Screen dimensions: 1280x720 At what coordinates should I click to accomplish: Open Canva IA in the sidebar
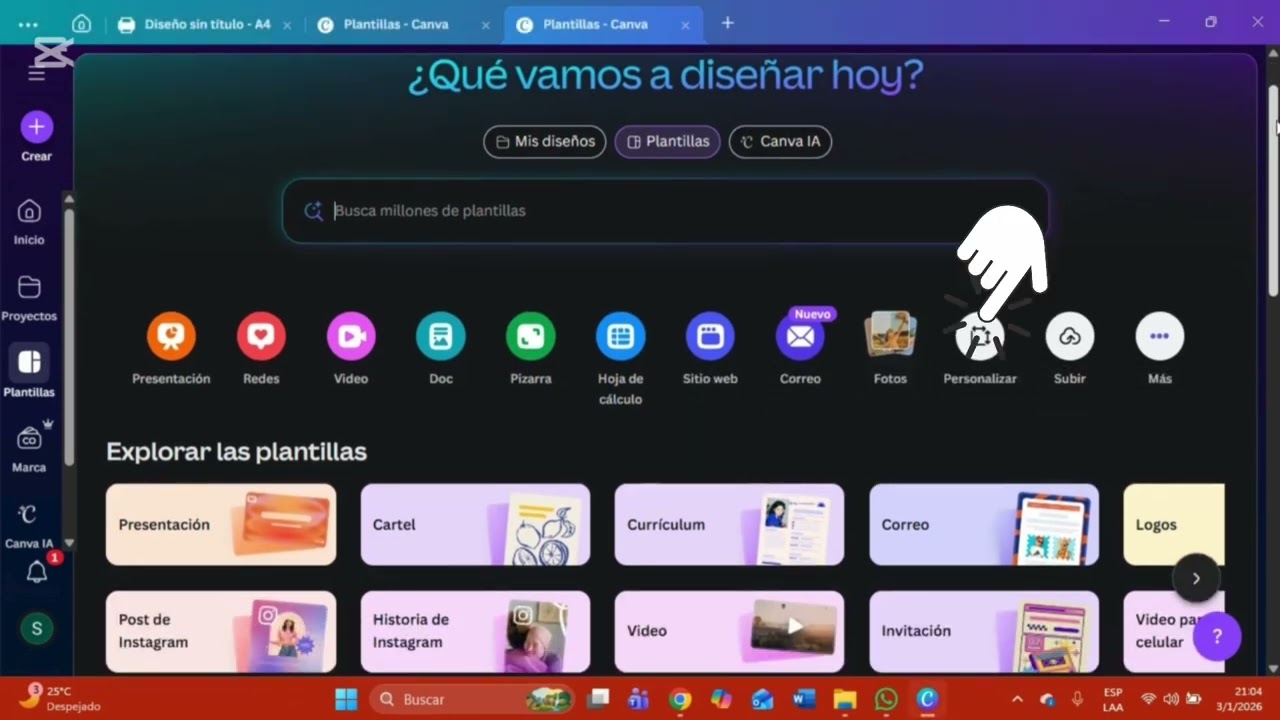pyautogui.click(x=29, y=525)
